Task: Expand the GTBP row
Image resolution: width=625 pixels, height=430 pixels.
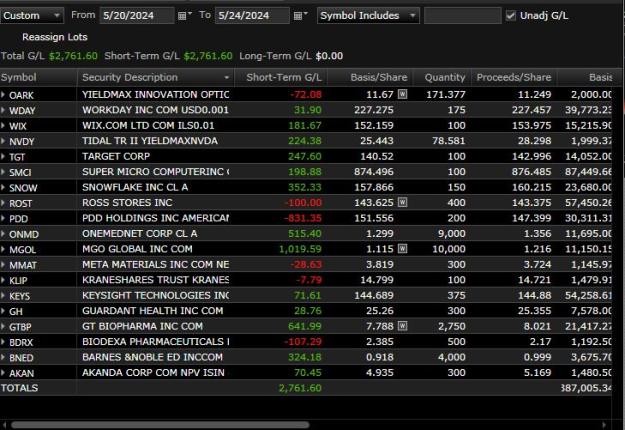Action: pyautogui.click(x=3, y=327)
